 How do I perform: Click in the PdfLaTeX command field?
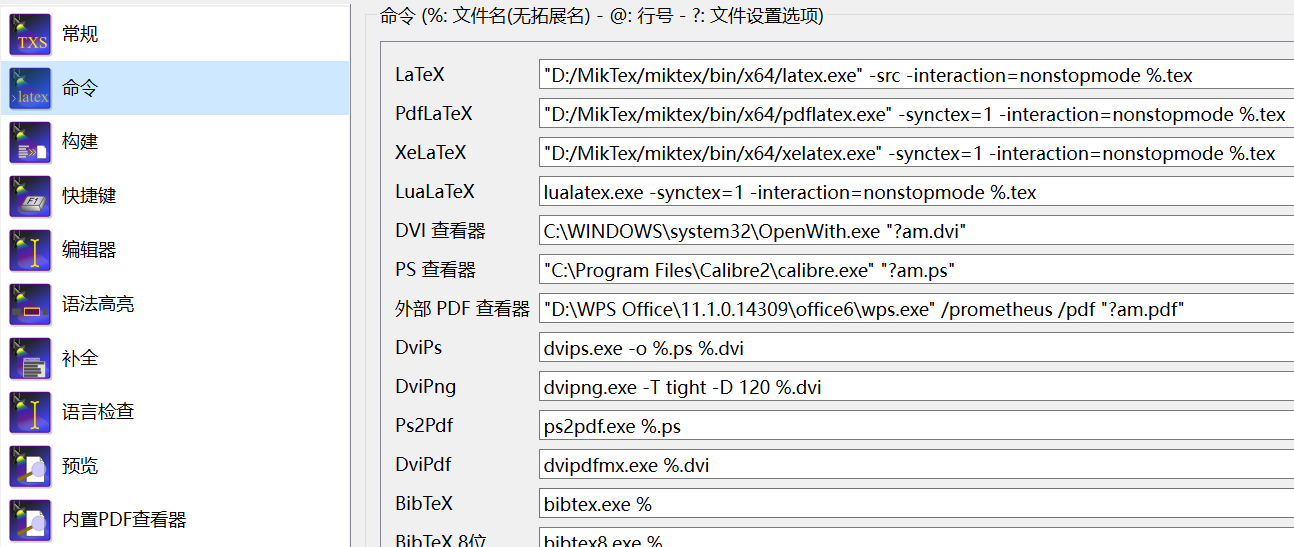pos(916,114)
